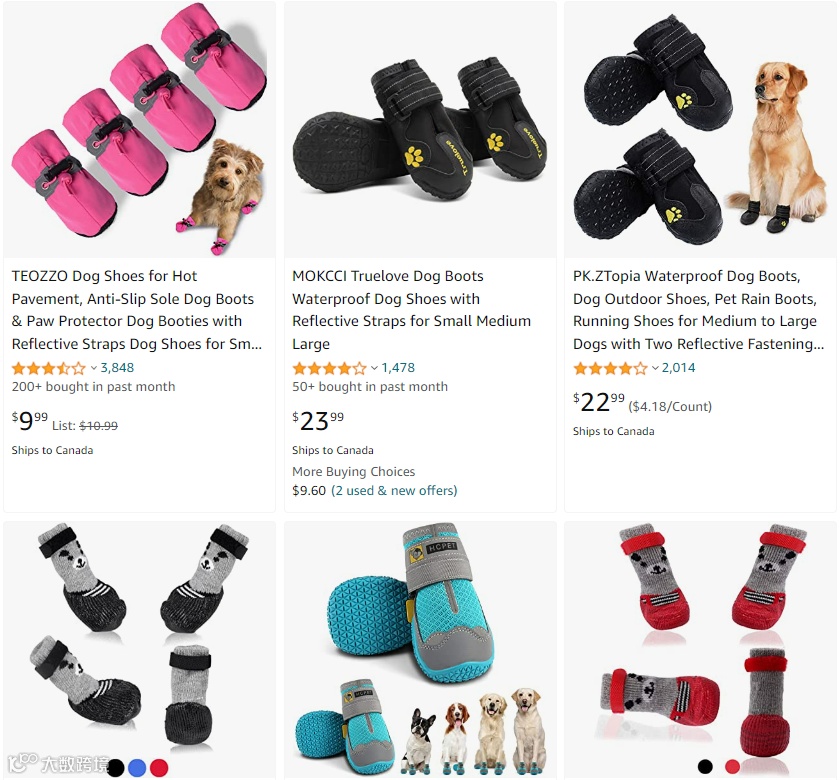This screenshot has width=840, height=780.
Task: Open the star rating icon for TEOZZO shoes
Action: (49, 368)
